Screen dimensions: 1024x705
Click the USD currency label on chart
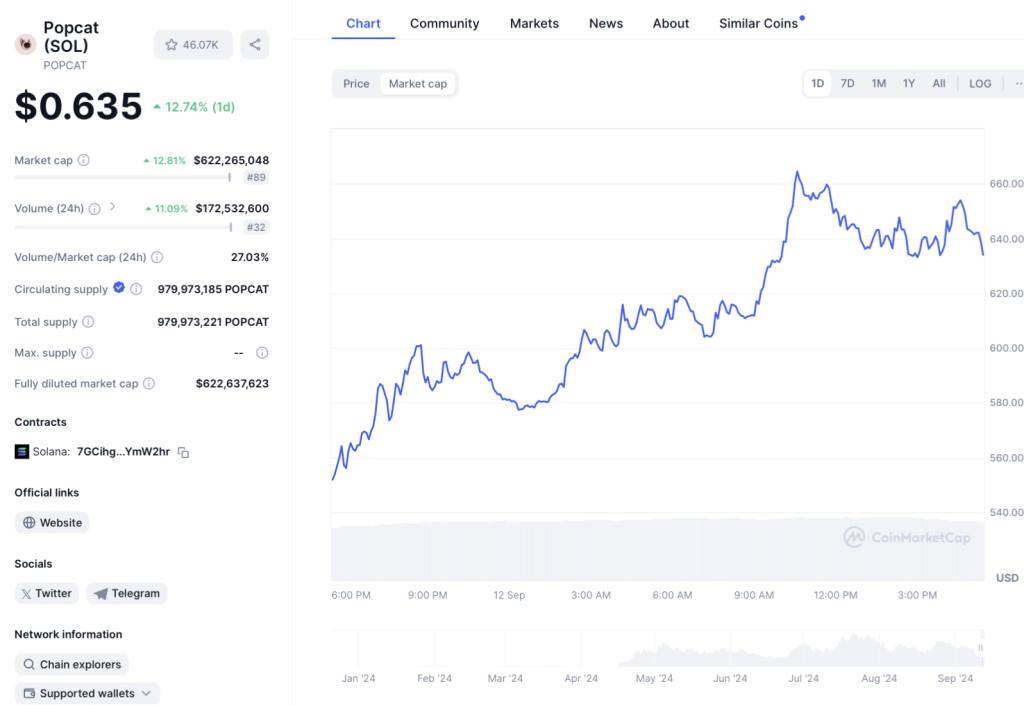[1007, 578]
